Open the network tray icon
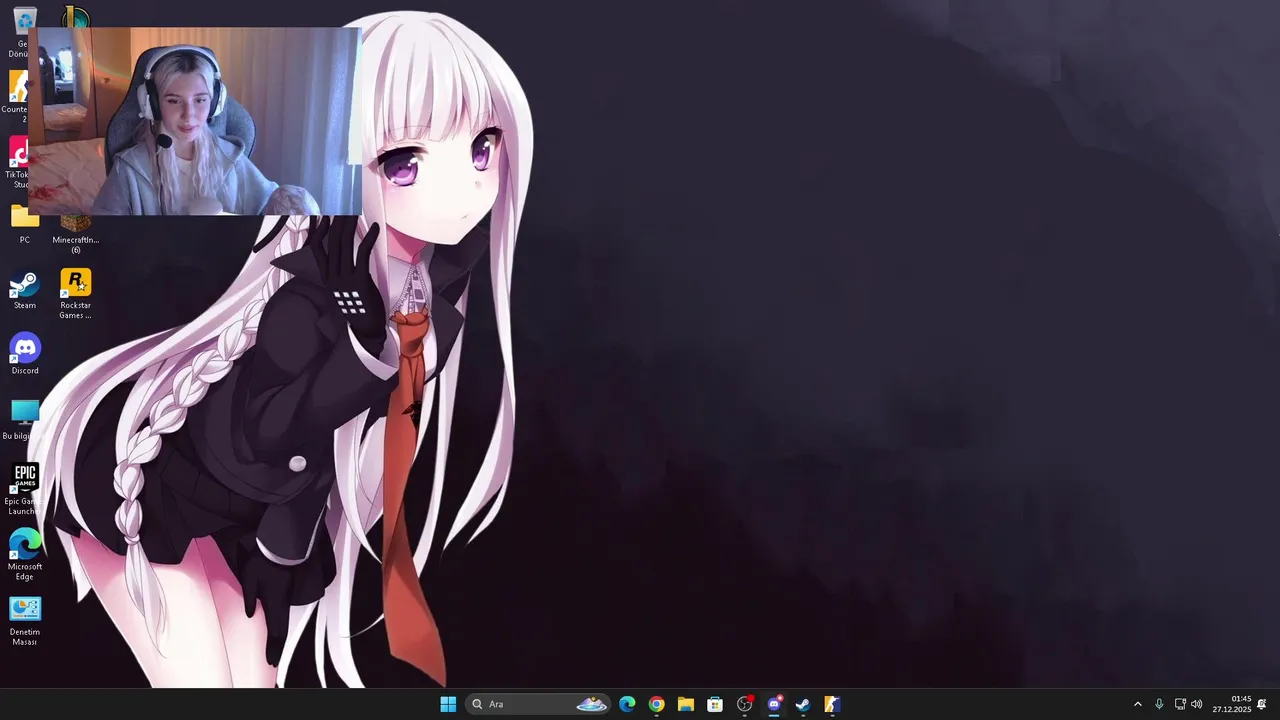 pos(1180,704)
